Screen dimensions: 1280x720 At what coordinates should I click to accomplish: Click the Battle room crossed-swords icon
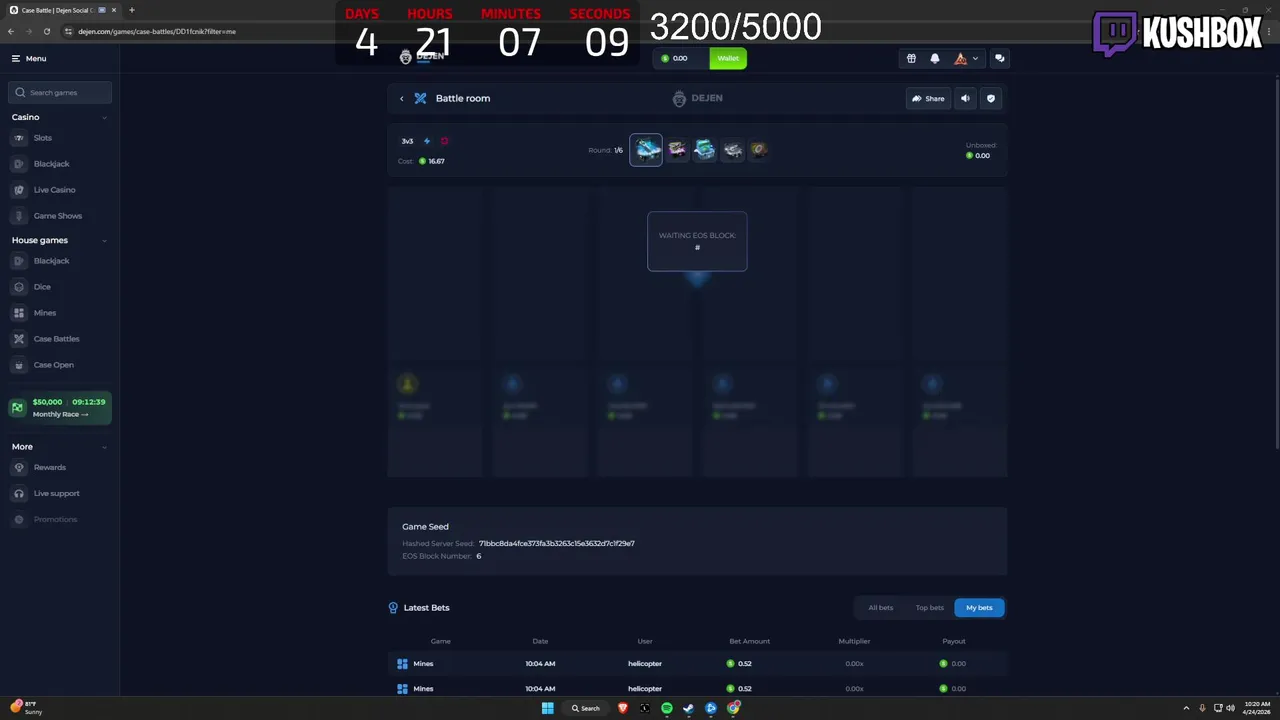[420, 99]
